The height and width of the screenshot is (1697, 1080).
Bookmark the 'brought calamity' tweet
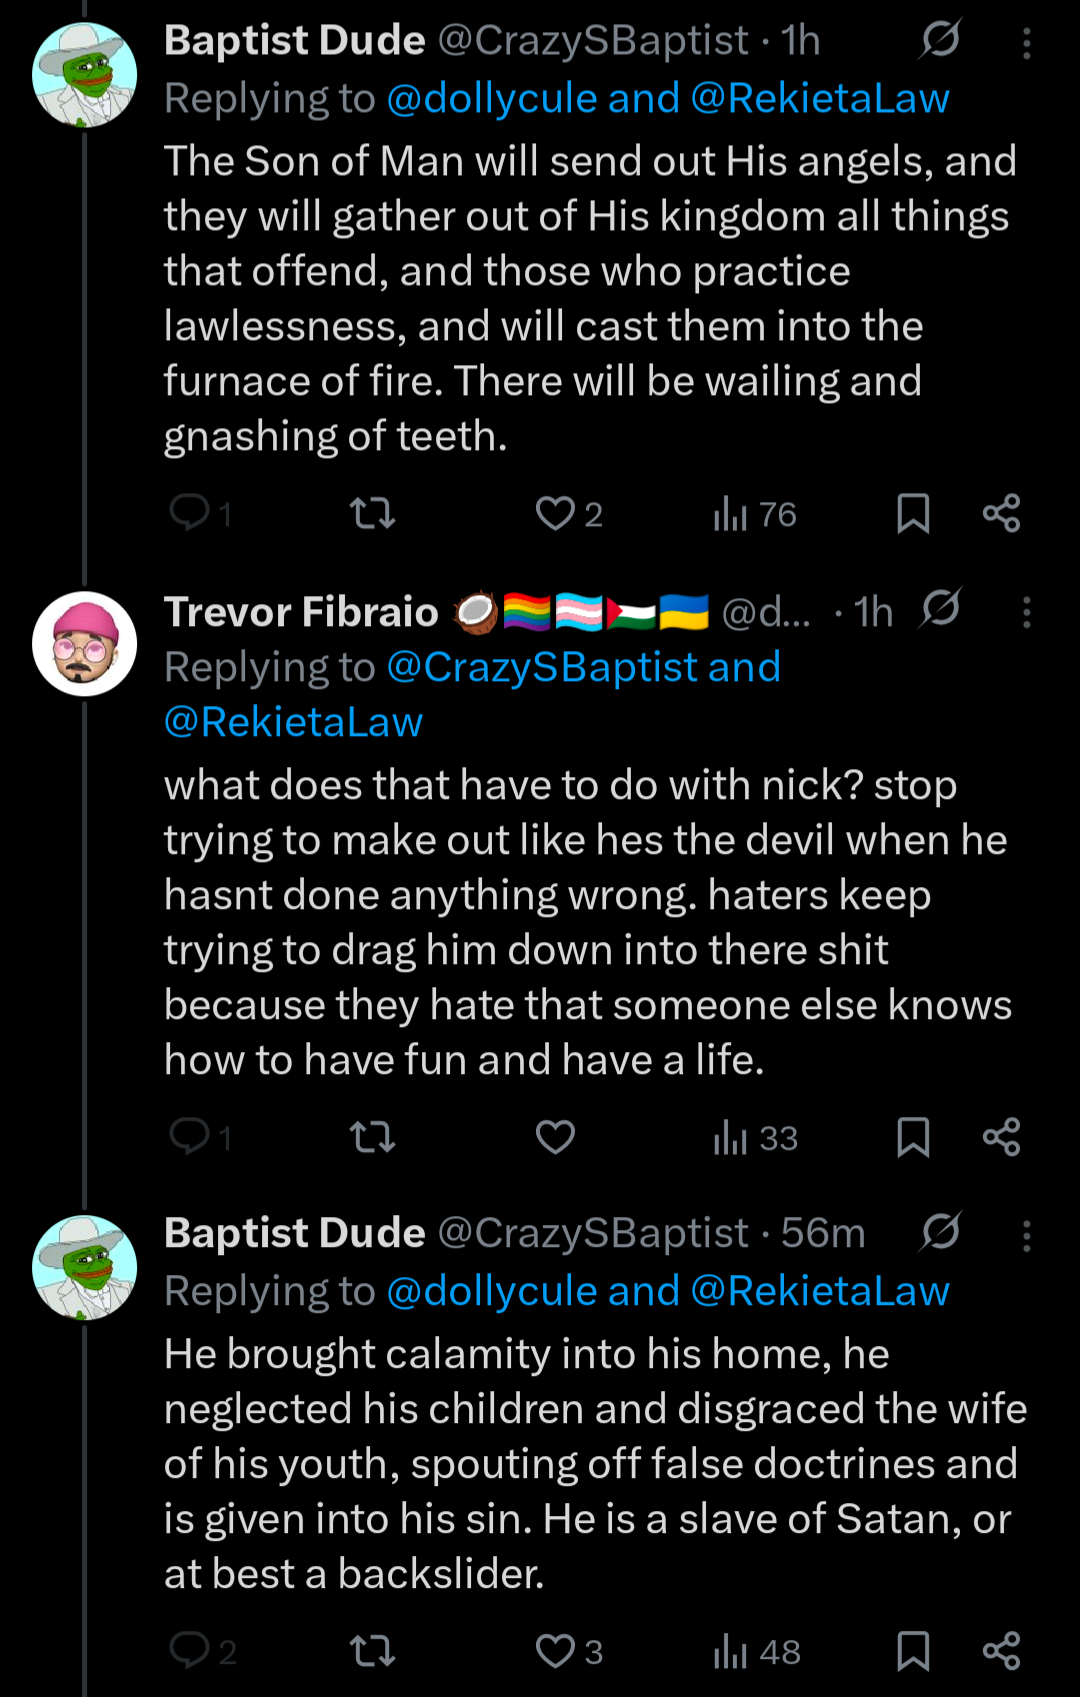coord(913,1651)
